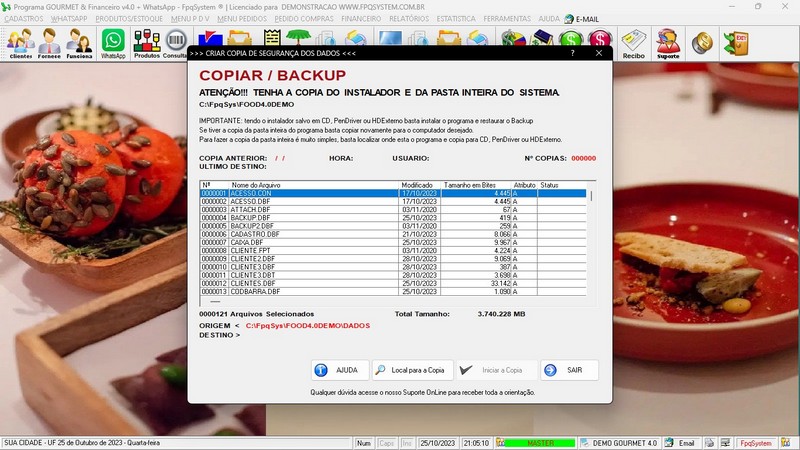Open the WHATSAPP menu
Screen dimensions: 800x450
coord(69,19)
